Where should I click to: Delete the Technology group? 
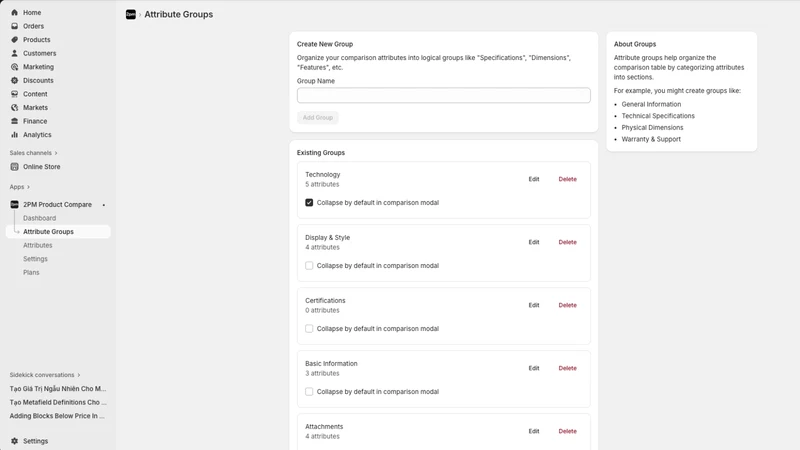[567, 179]
